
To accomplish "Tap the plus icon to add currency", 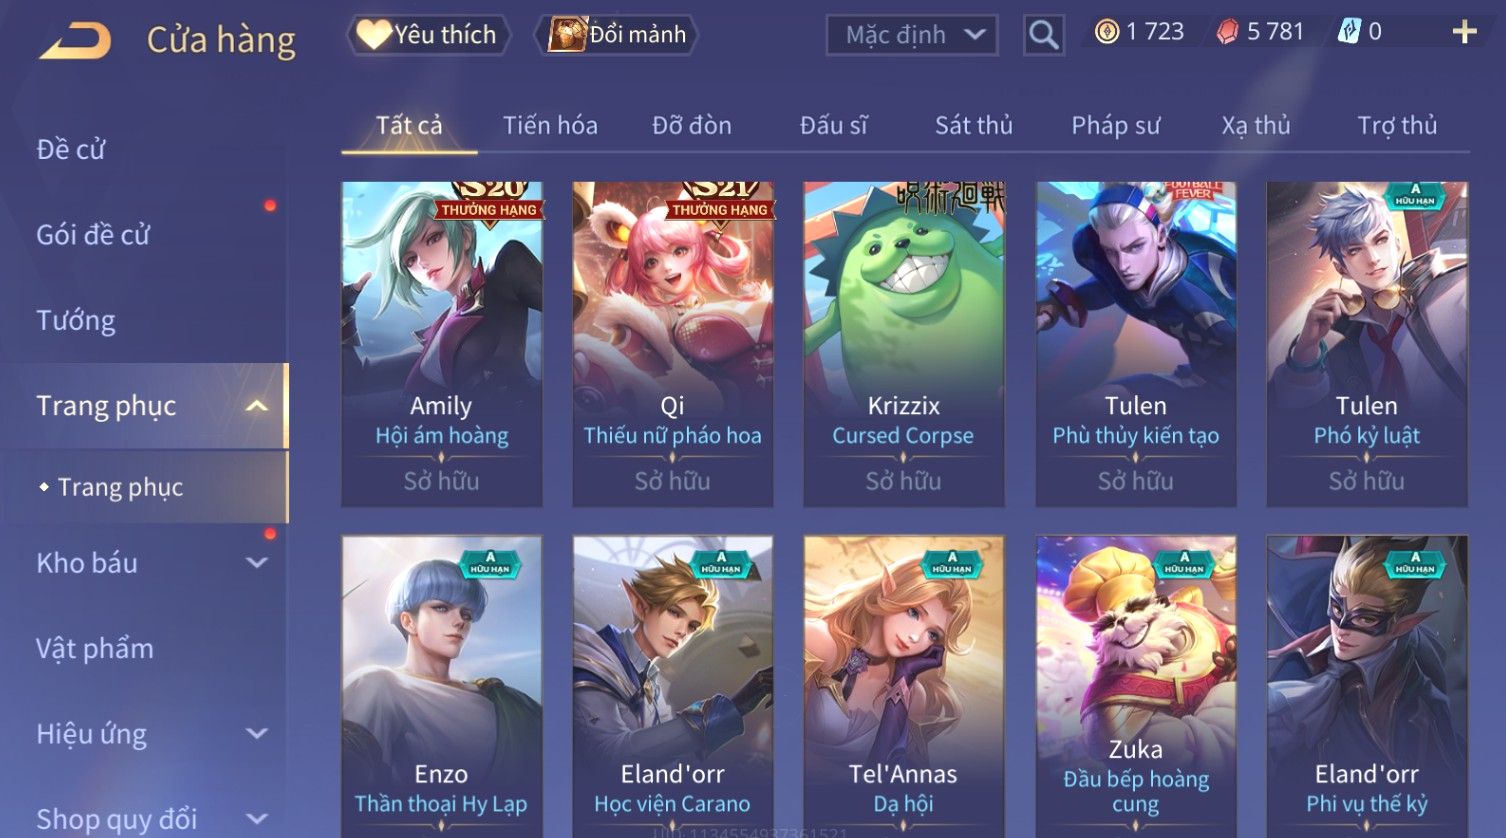I will [x=1464, y=33].
